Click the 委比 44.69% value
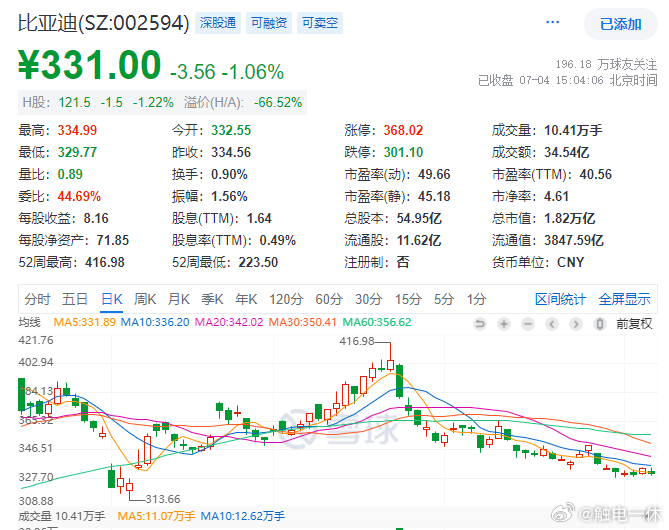 tap(79, 196)
